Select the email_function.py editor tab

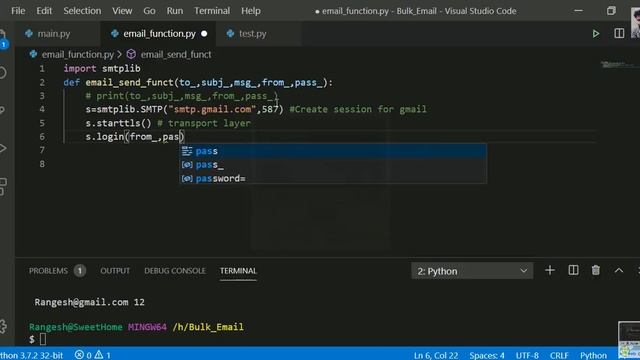pyautogui.click(x=159, y=34)
